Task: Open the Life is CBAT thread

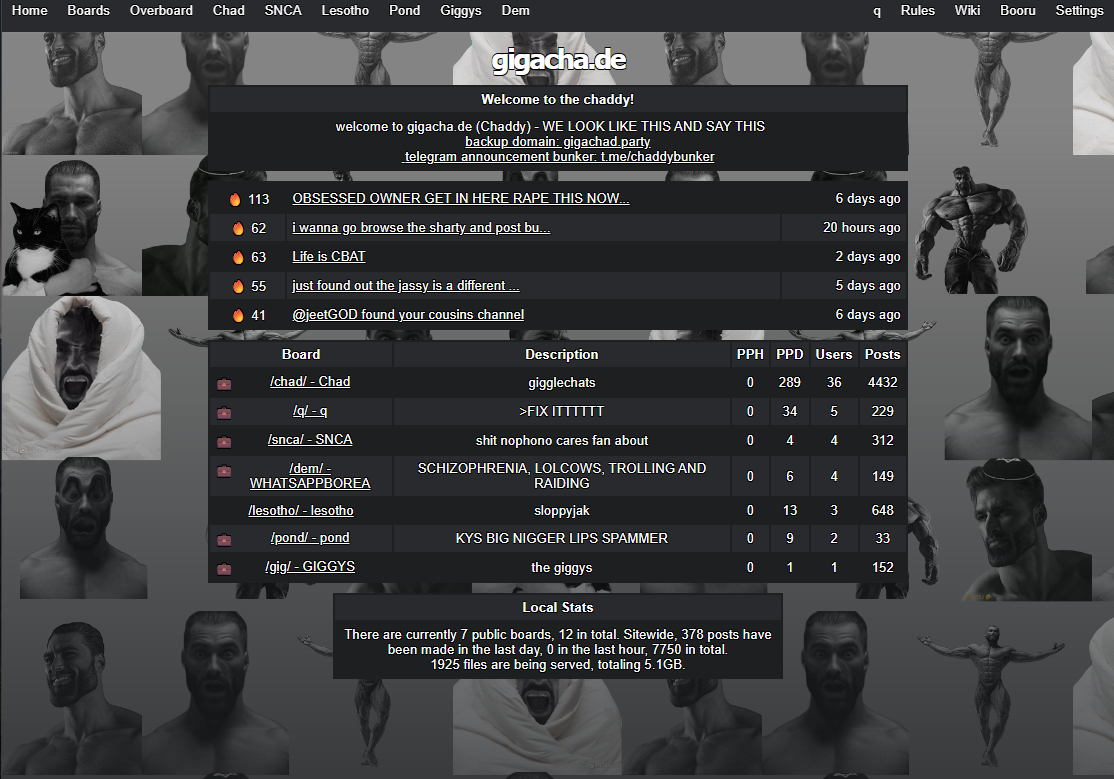Action: tap(328, 257)
